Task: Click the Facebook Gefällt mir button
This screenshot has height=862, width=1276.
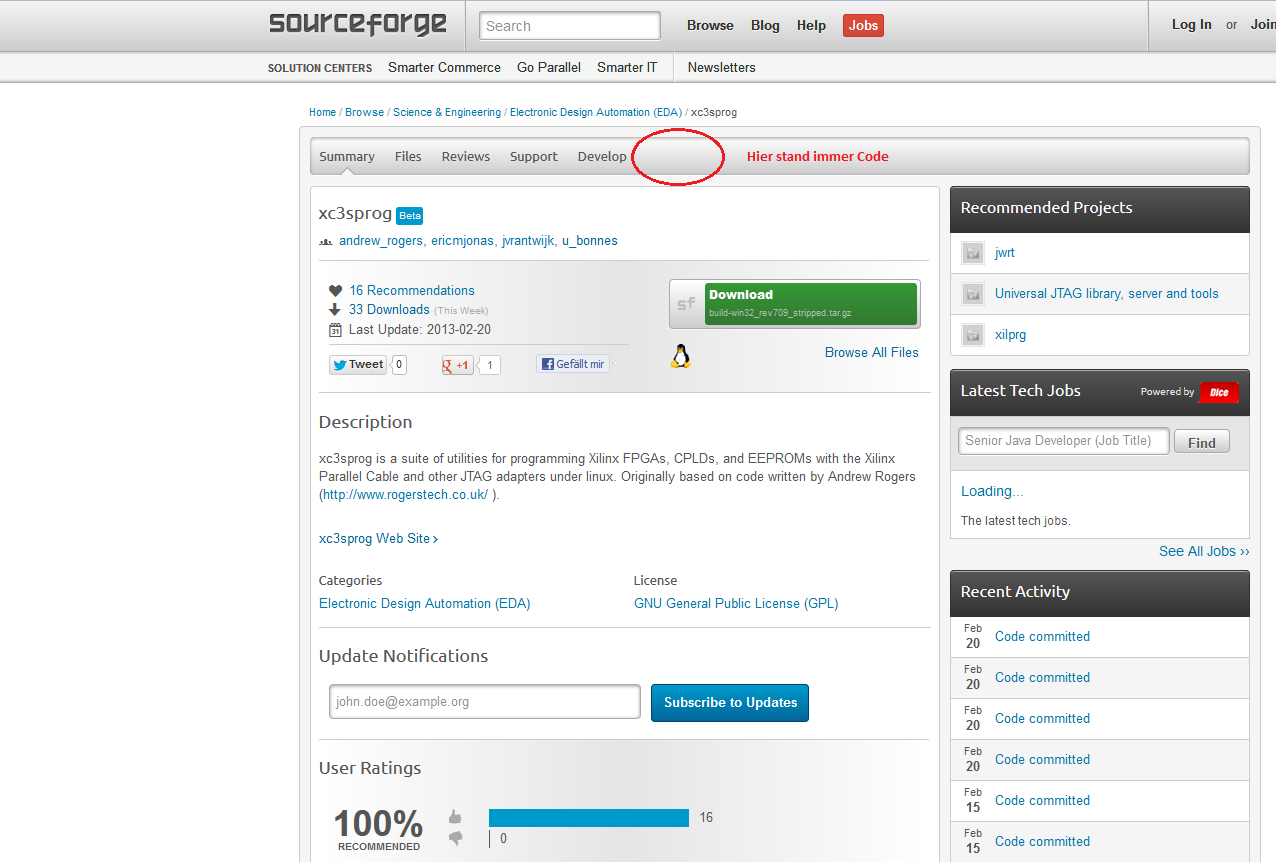Action: coord(573,364)
